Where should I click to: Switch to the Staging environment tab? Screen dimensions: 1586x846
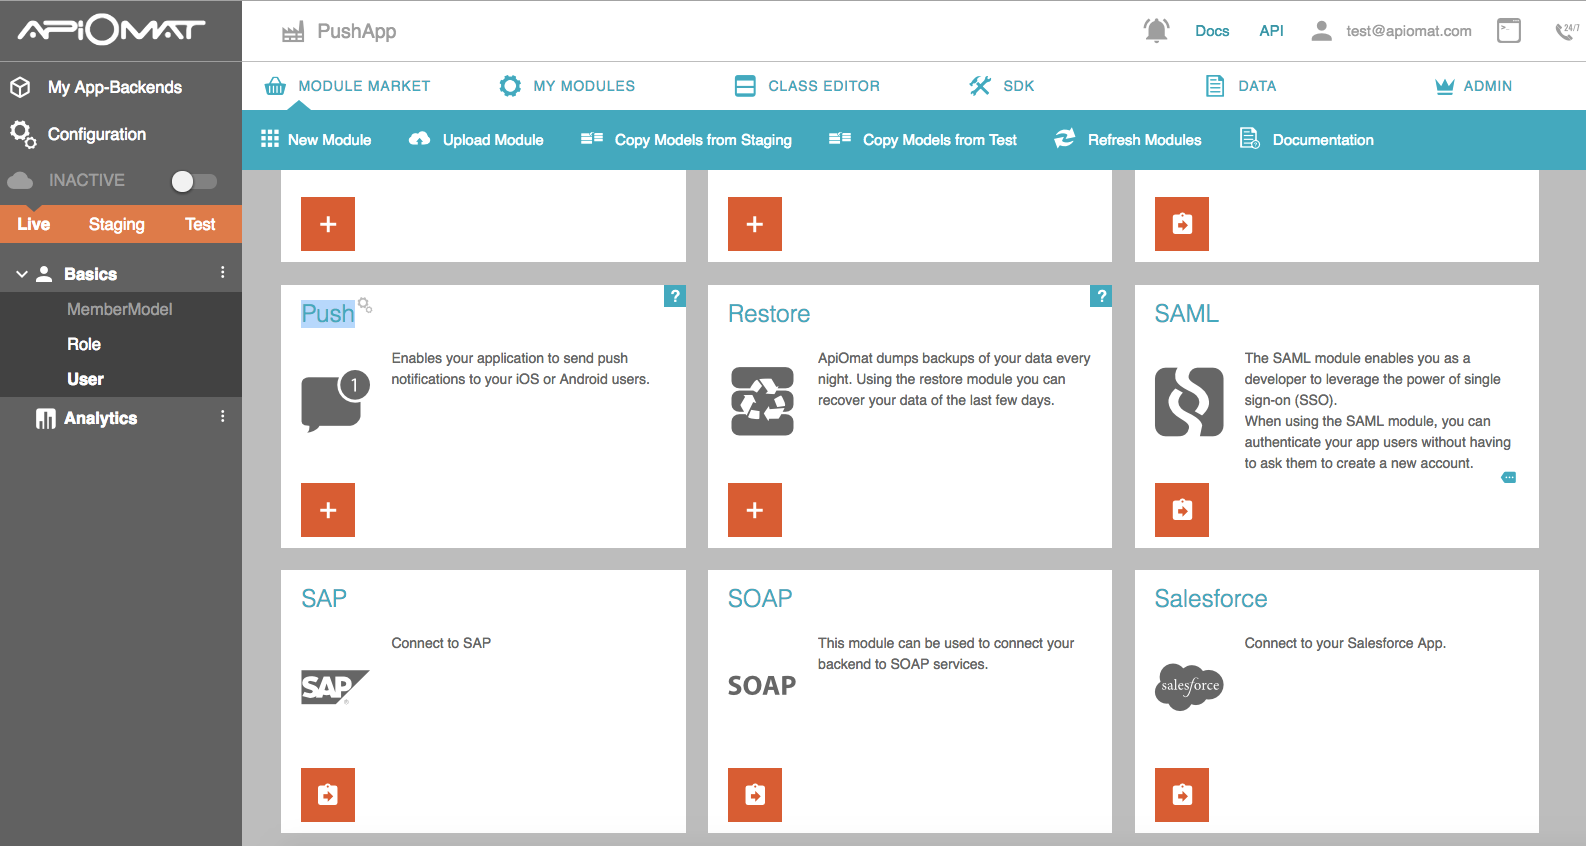click(x=117, y=224)
